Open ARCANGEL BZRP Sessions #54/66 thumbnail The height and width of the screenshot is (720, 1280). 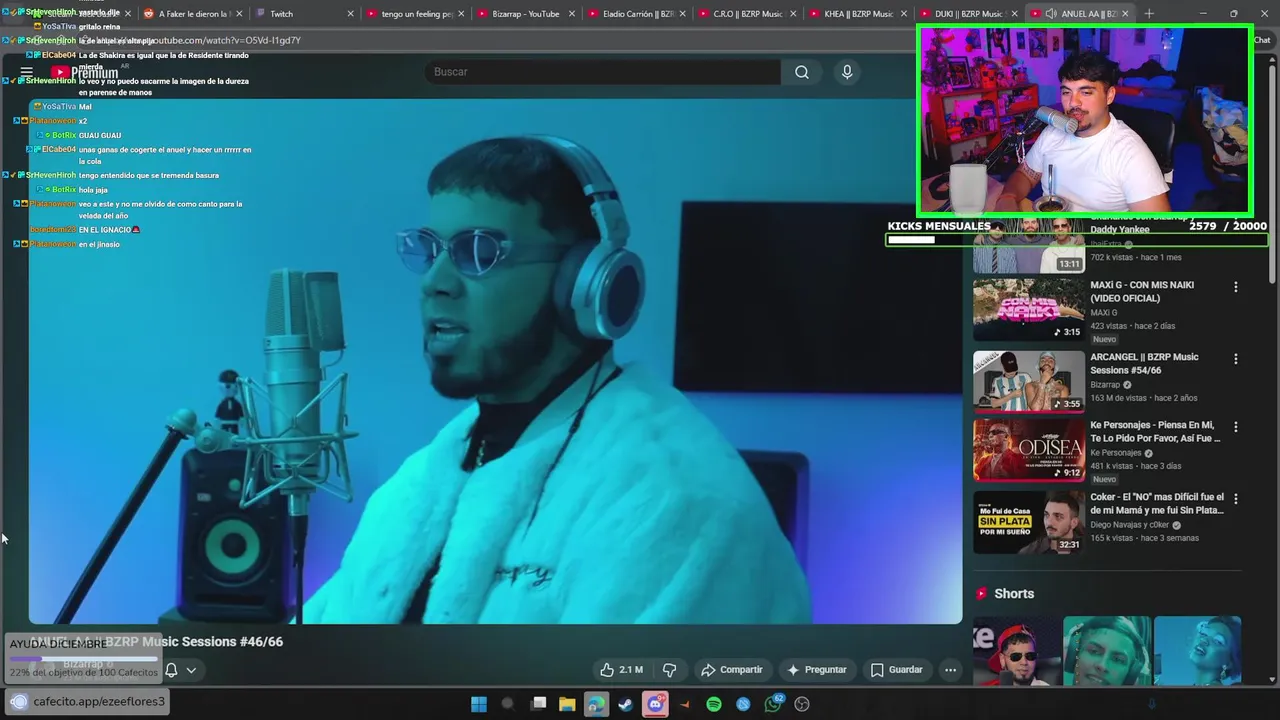point(1028,381)
